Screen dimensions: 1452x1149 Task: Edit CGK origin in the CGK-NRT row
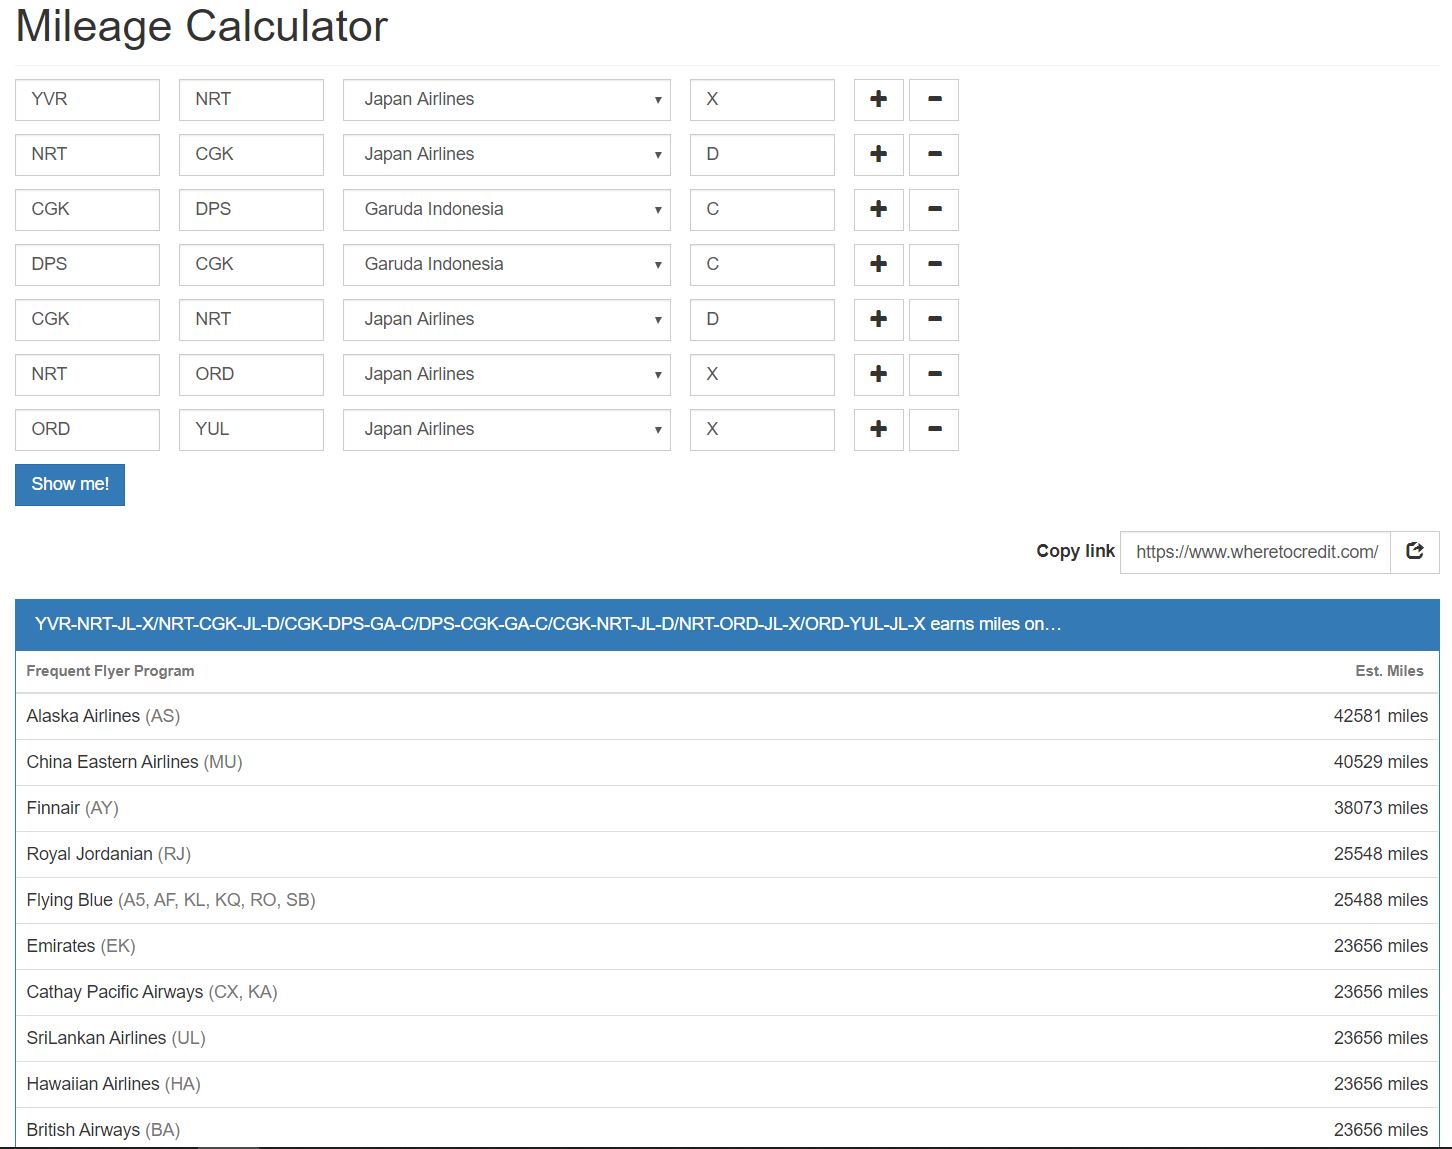pyautogui.click(x=88, y=320)
